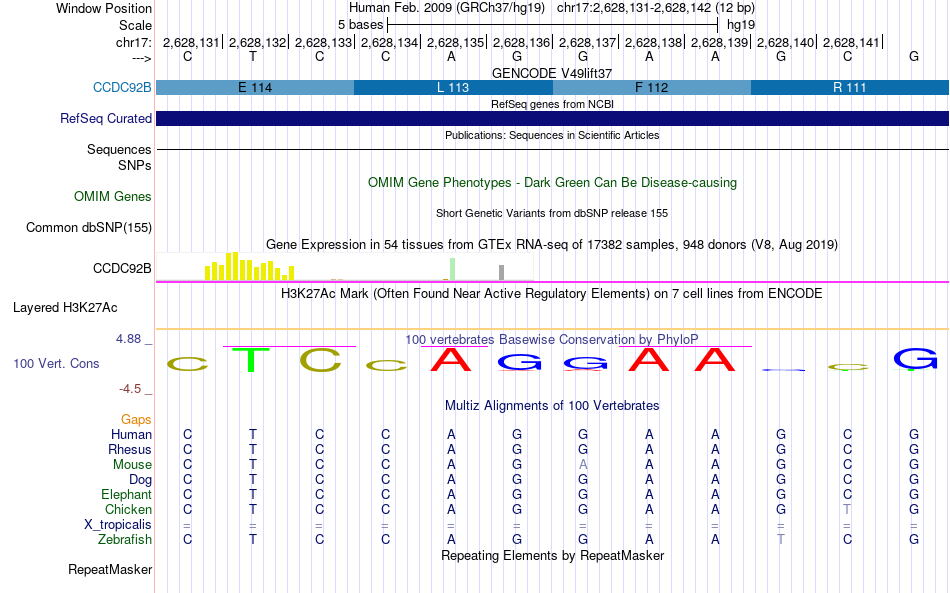This screenshot has height=593, width=950.
Task: Click the Scale label
Action: 135,25
